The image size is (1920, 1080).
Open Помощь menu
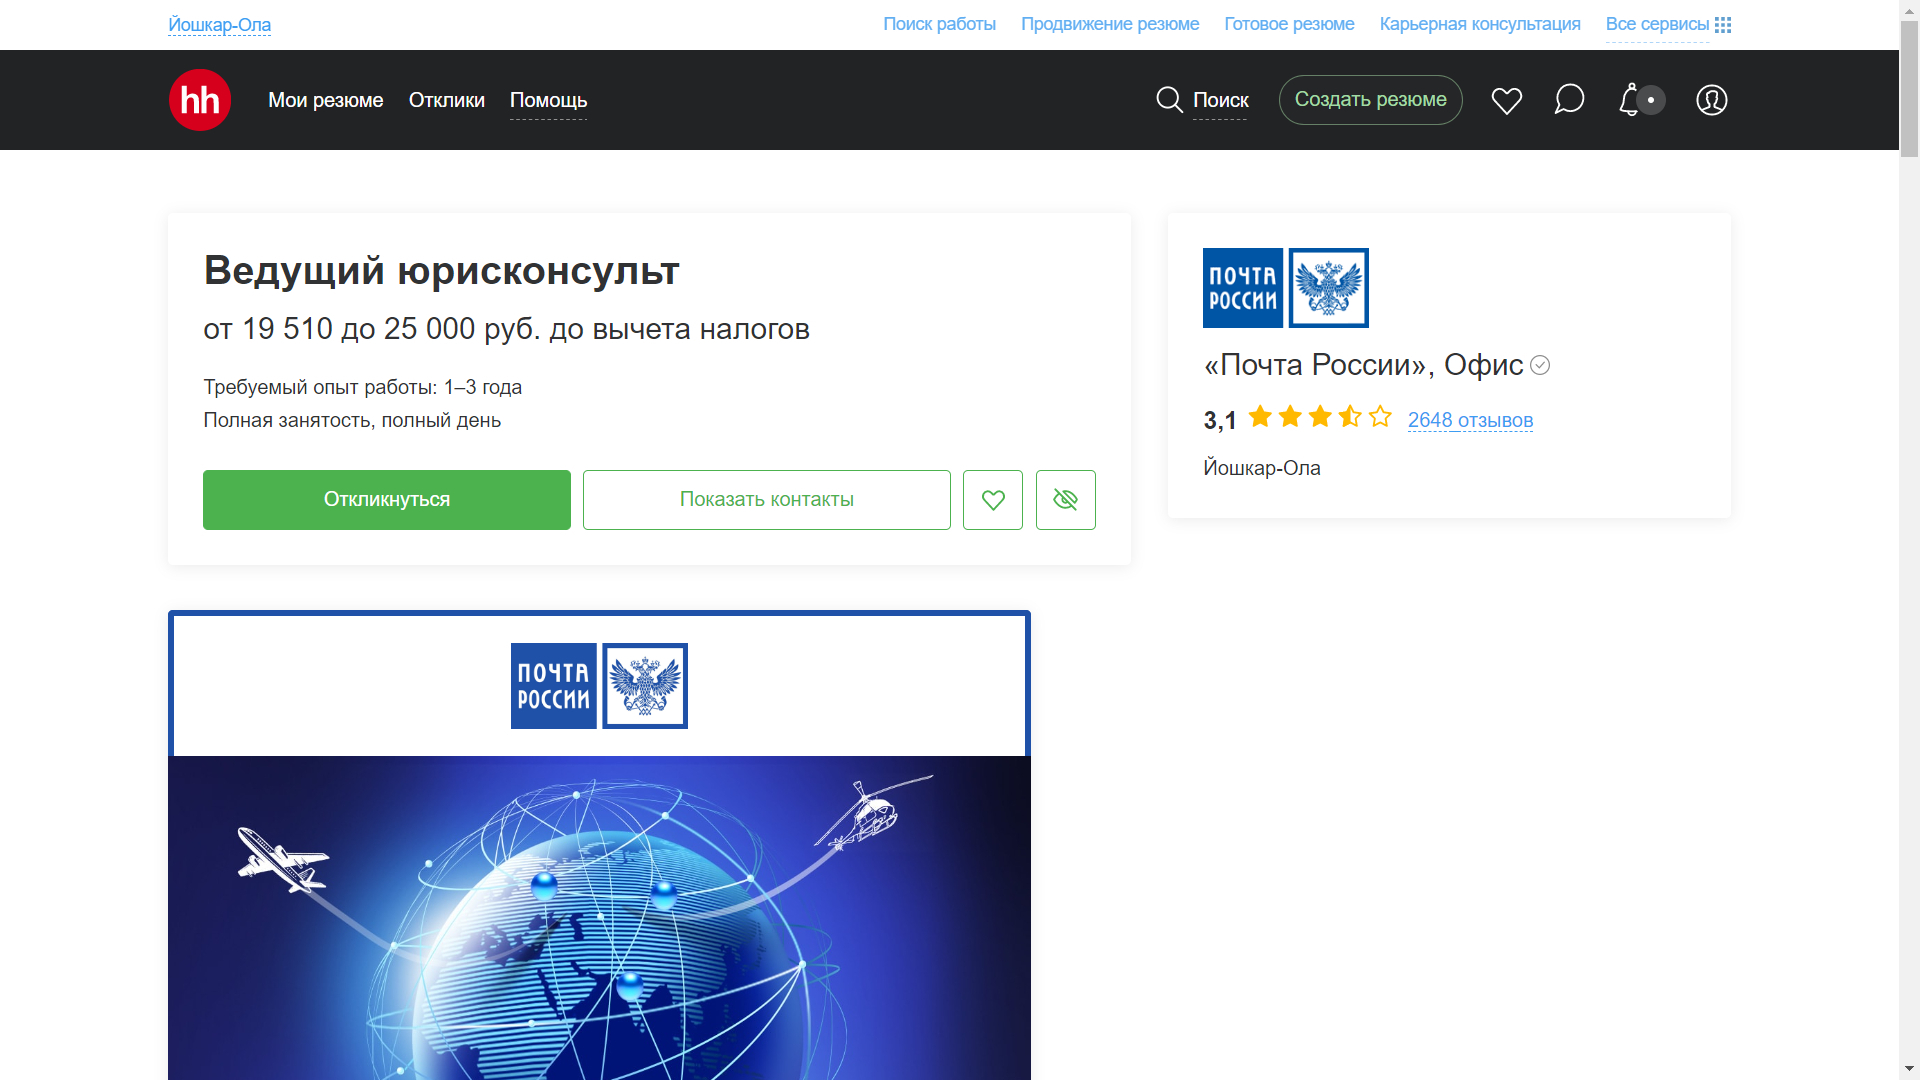[548, 100]
